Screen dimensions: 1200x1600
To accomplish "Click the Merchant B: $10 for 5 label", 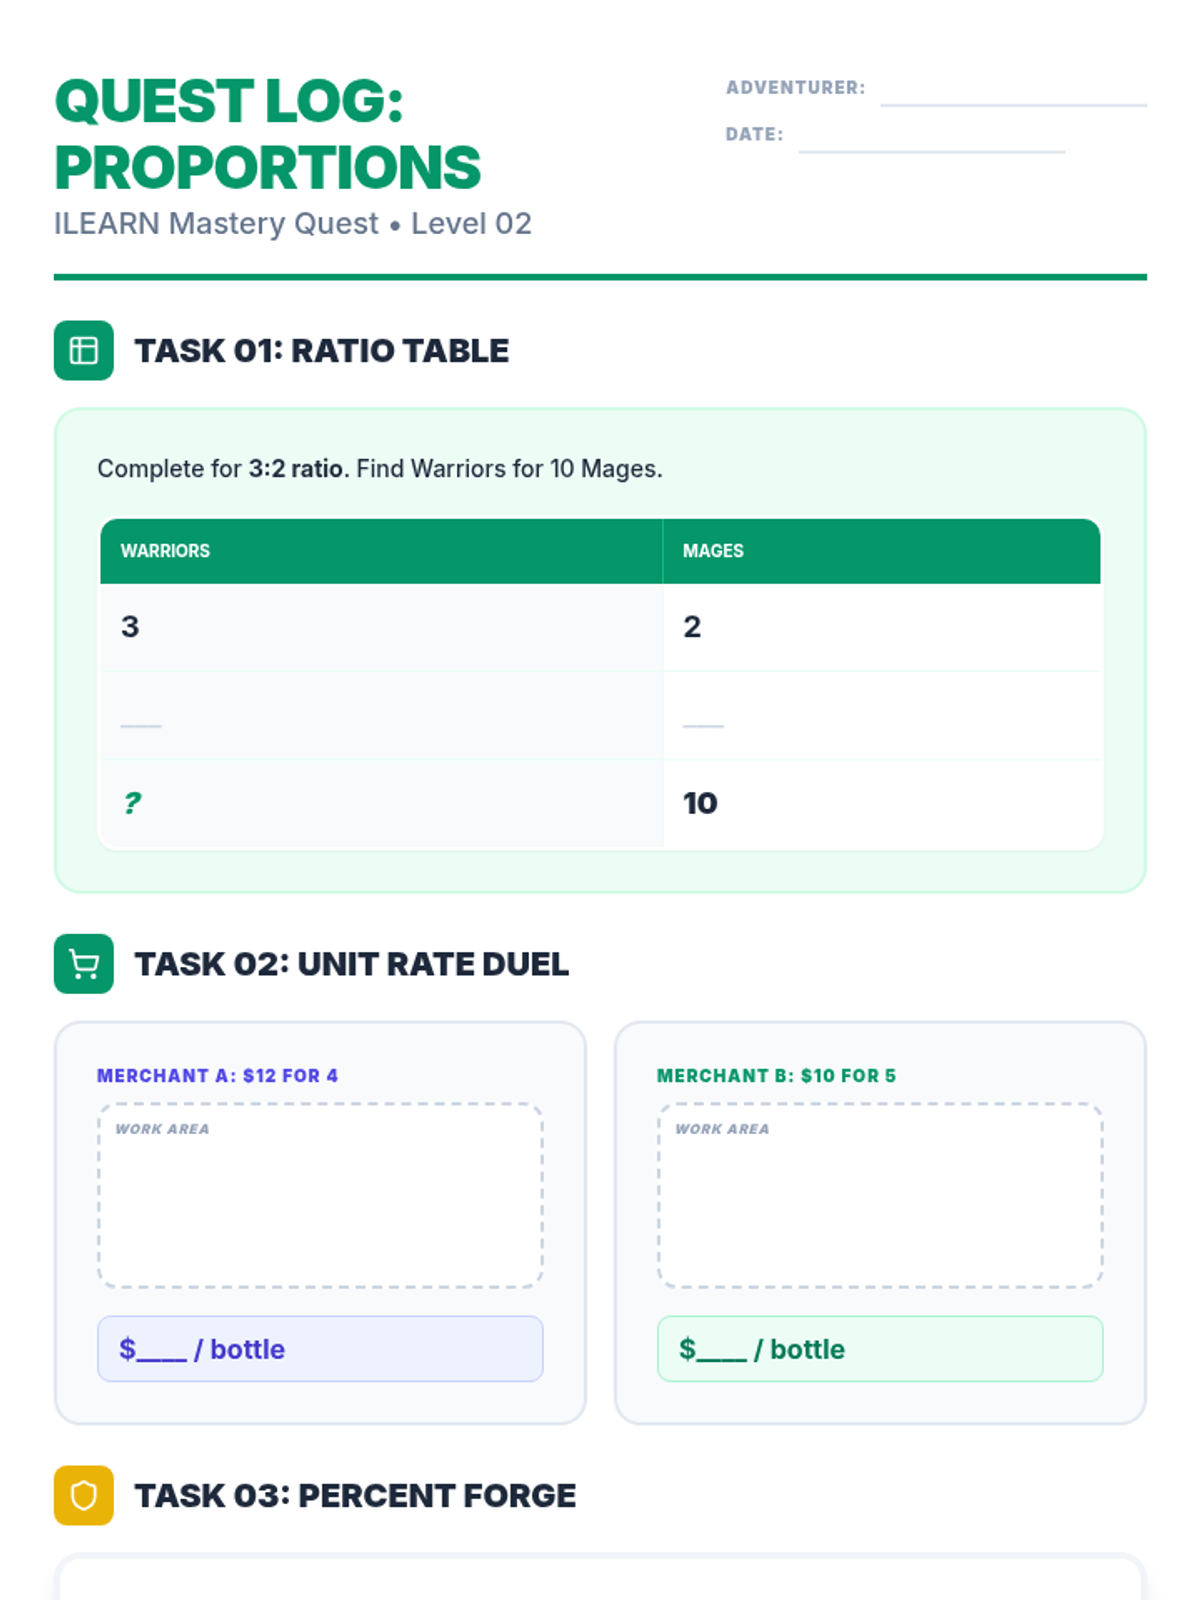I will [x=776, y=1076].
